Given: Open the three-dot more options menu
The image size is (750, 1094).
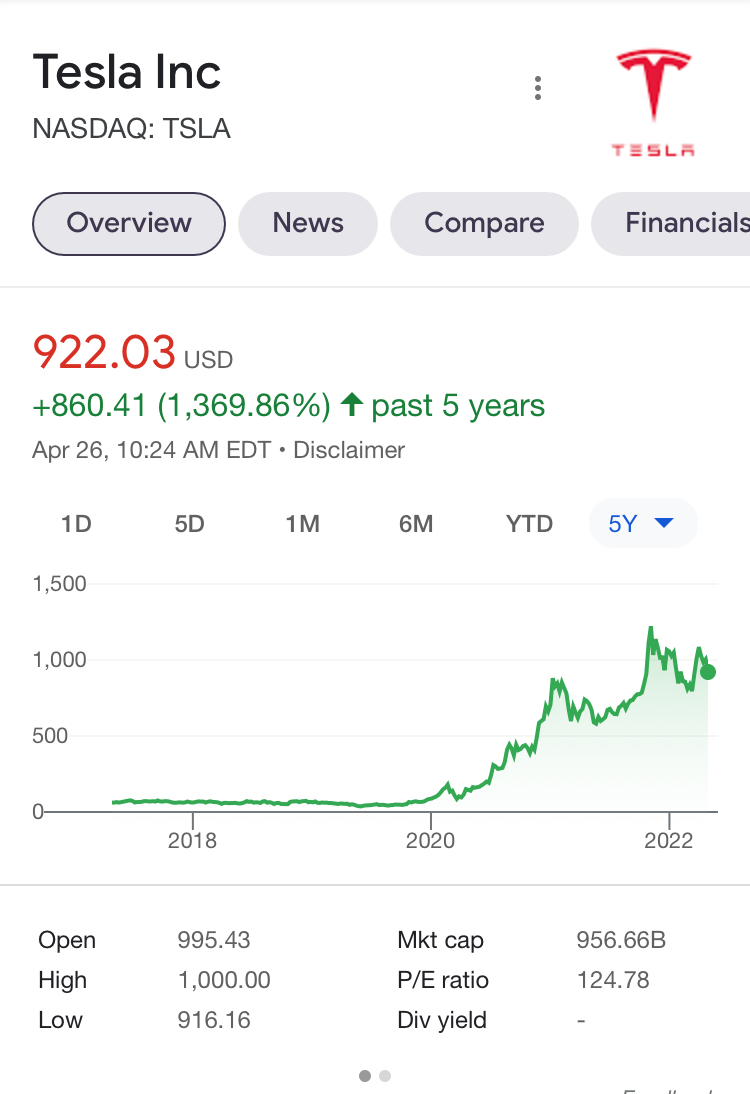Looking at the screenshot, I should pyautogui.click(x=537, y=88).
